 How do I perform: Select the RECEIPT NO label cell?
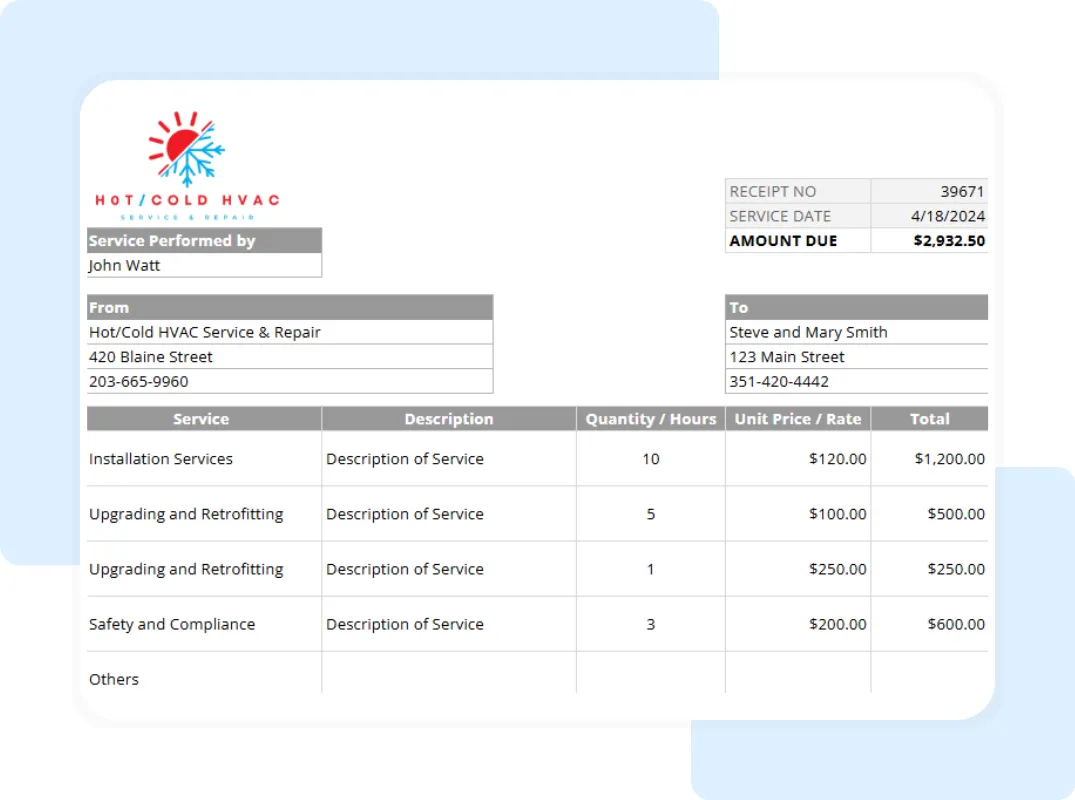pos(772,191)
